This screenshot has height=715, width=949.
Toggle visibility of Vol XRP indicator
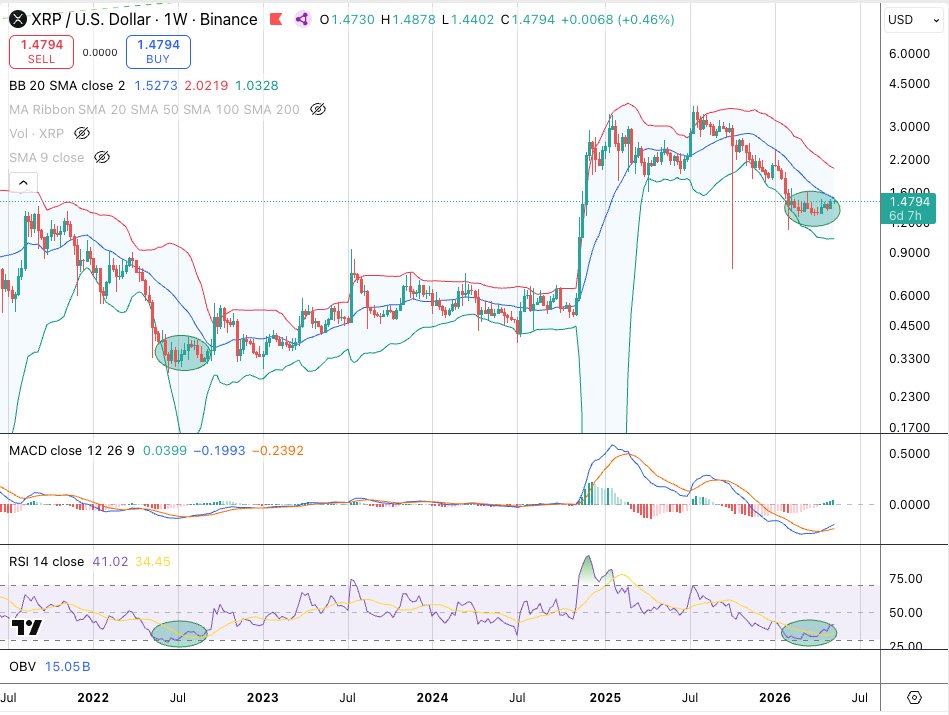pos(82,133)
